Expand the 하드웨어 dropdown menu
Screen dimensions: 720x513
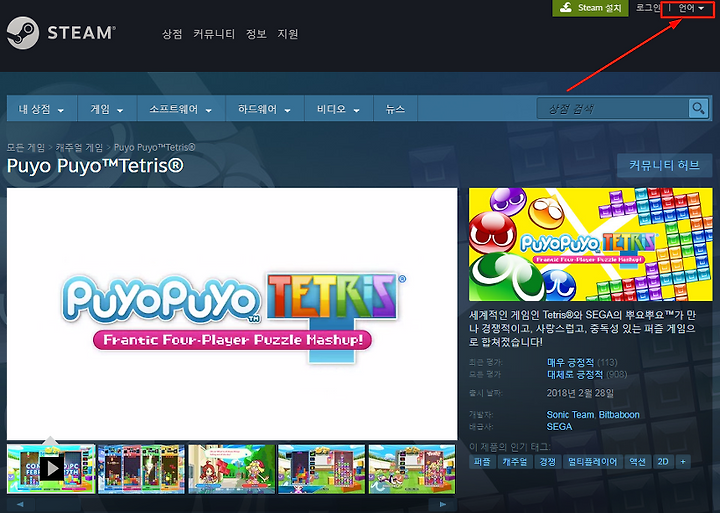coord(264,109)
